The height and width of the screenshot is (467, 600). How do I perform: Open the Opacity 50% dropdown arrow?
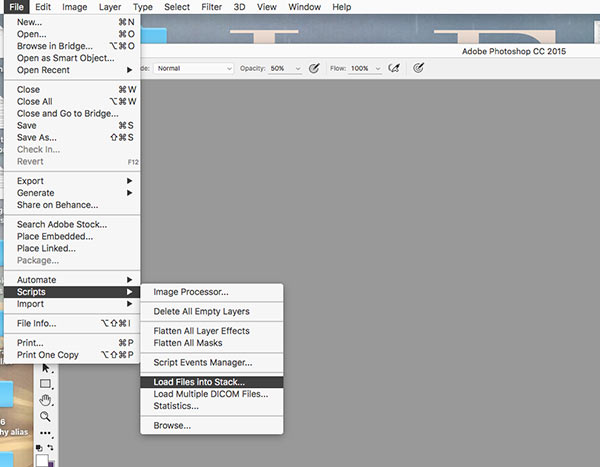click(x=298, y=69)
